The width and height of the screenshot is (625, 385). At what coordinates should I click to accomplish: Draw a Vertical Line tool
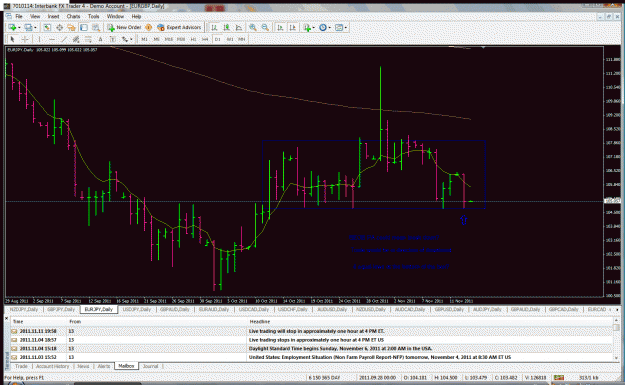39,39
